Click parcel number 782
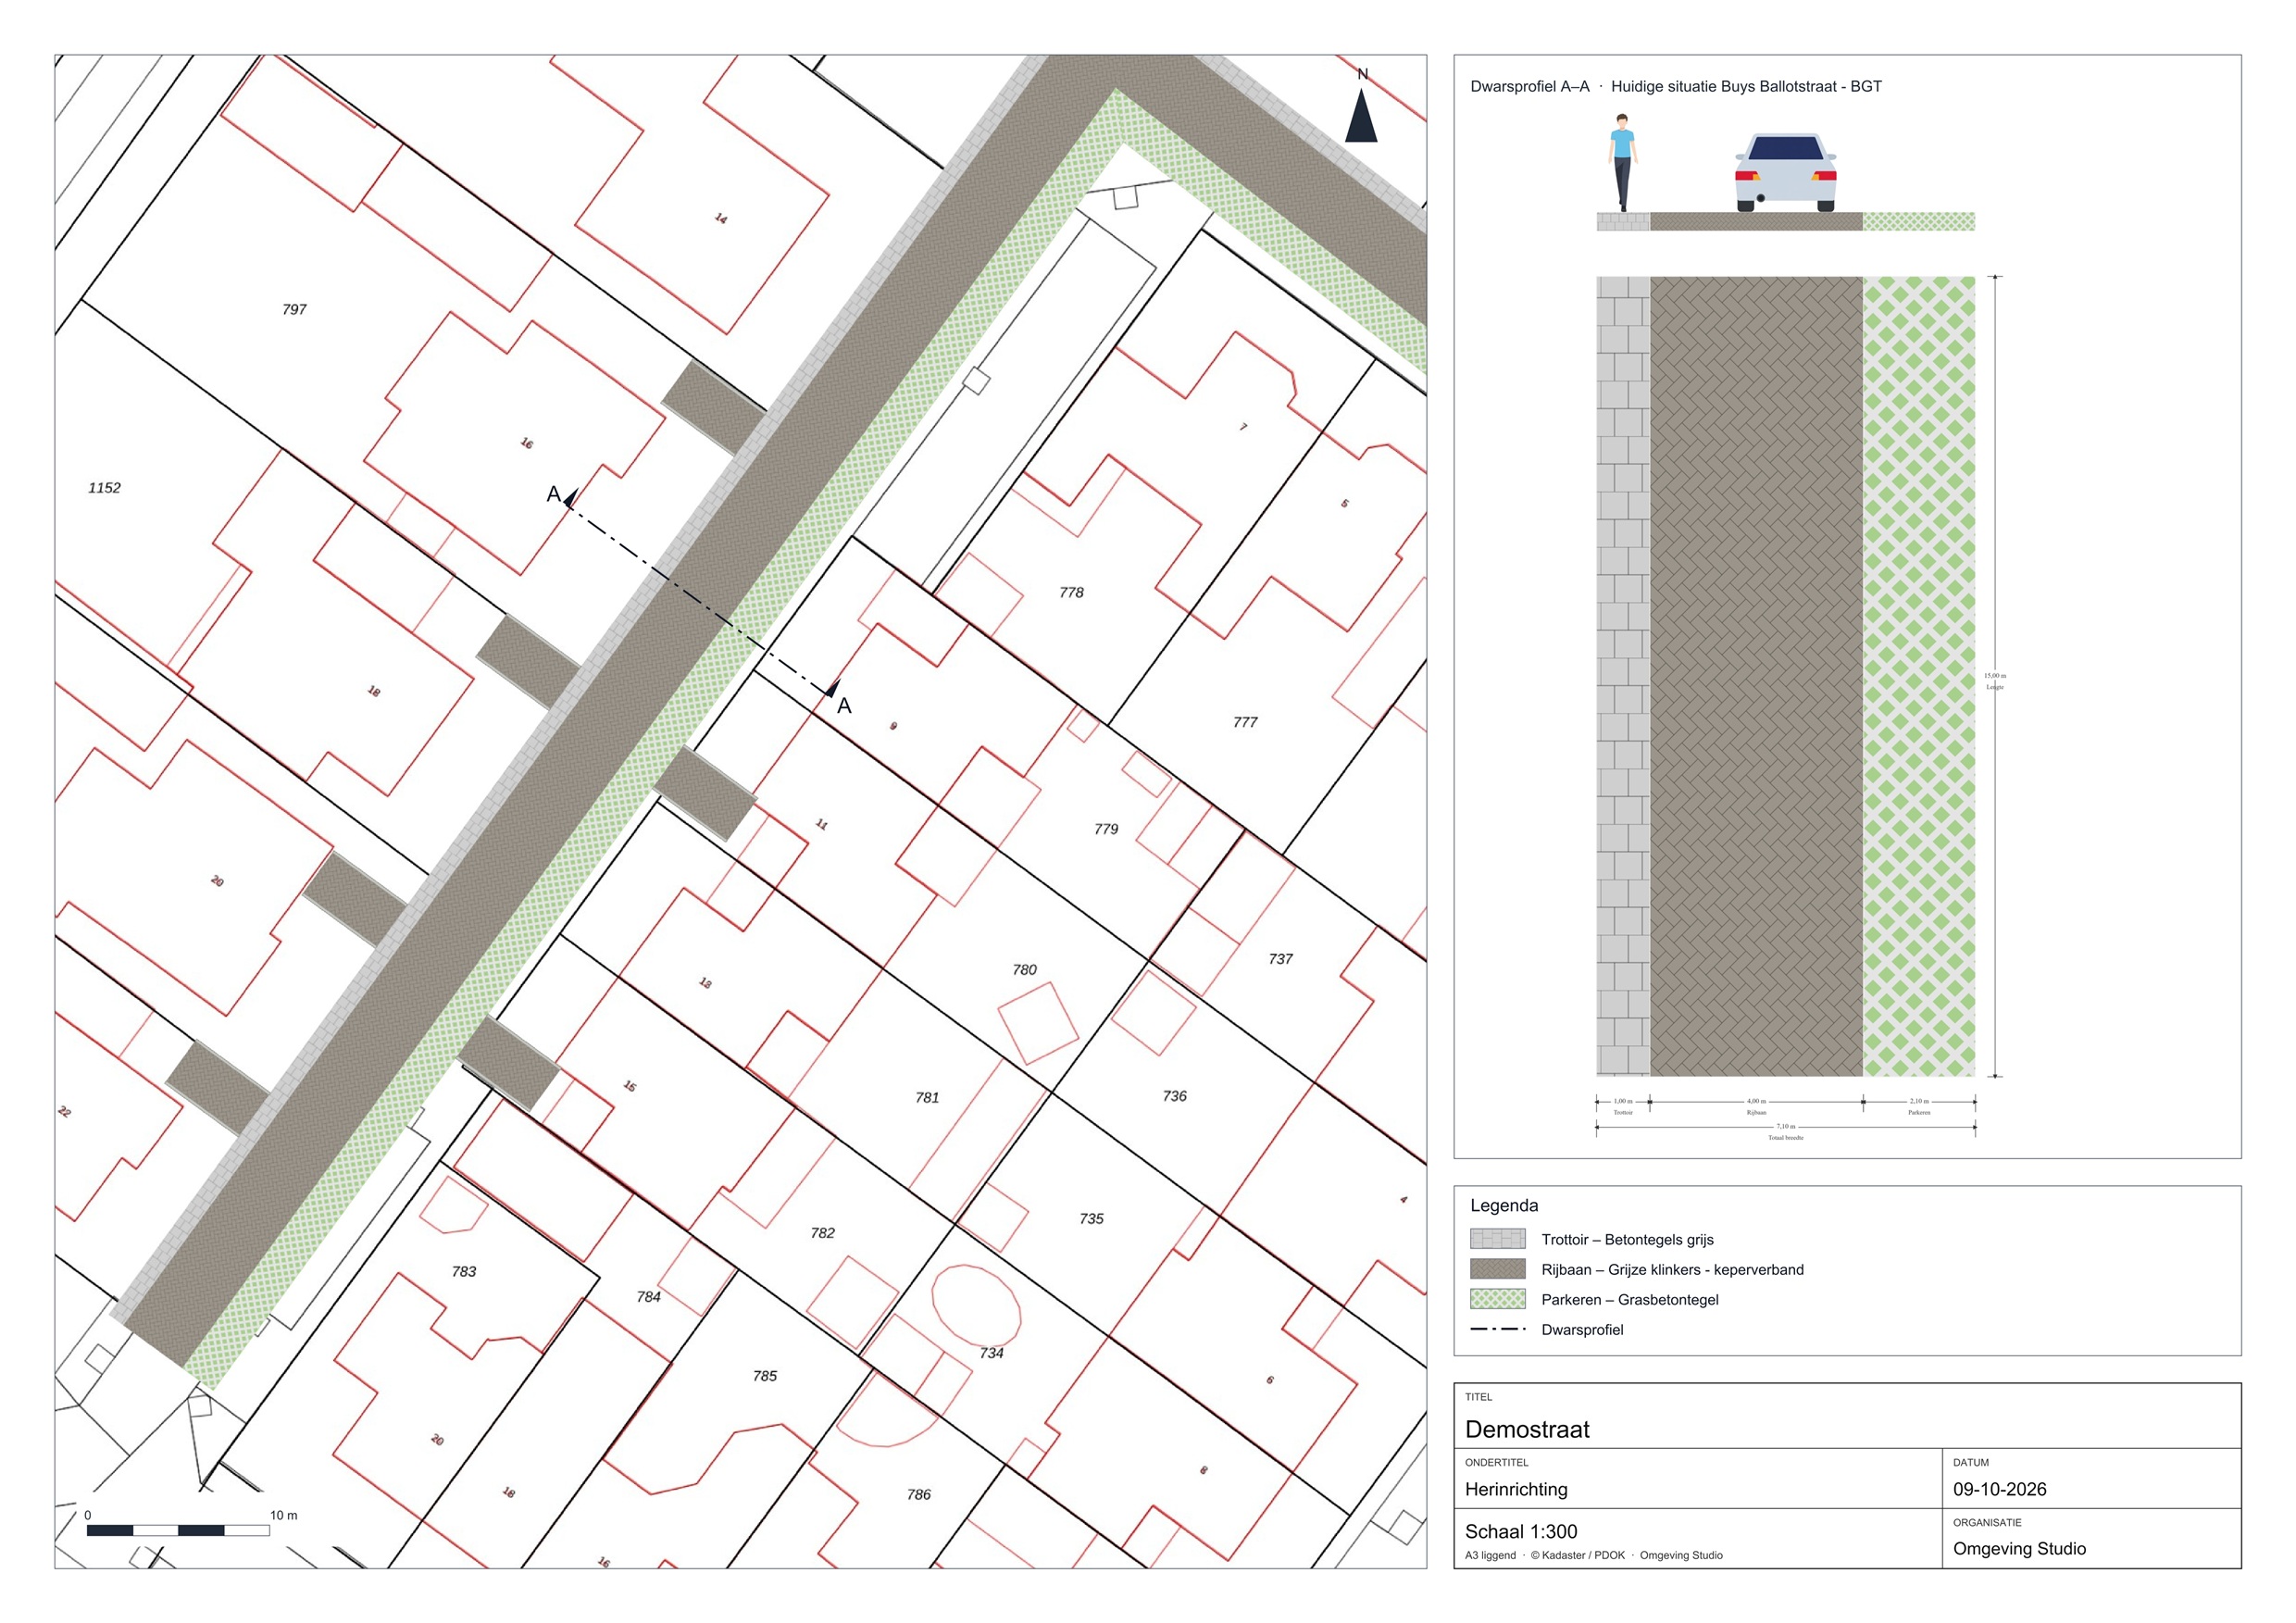Image resolution: width=2296 pixels, height=1623 pixels. [x=822, y=1233]
